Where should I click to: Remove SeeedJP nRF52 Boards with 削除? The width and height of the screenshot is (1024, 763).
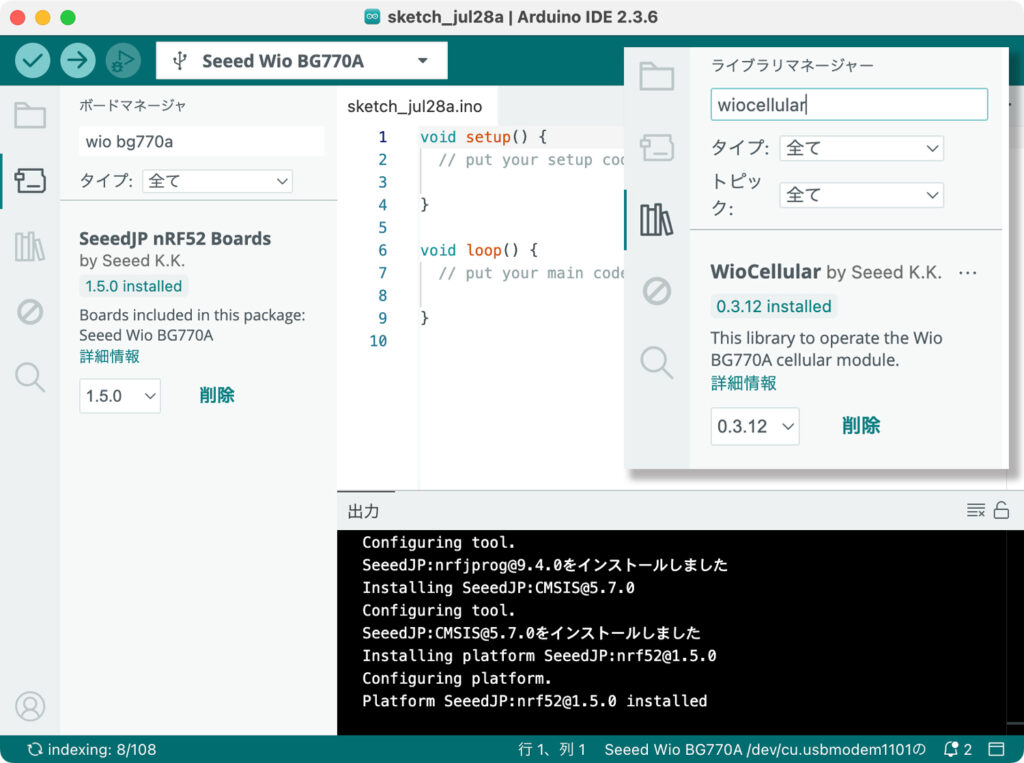pyautogui.click(x=217, y=395)
